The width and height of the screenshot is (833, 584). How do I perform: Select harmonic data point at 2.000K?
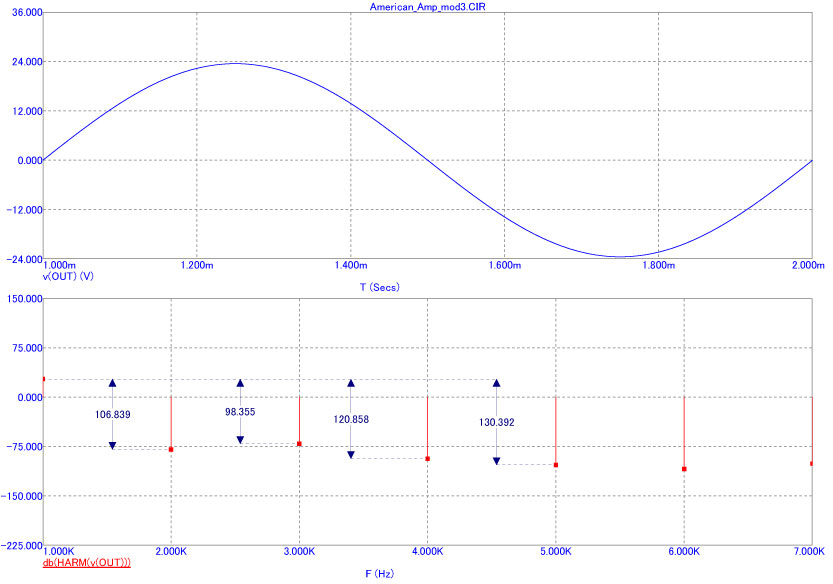(x=171, y=450)
